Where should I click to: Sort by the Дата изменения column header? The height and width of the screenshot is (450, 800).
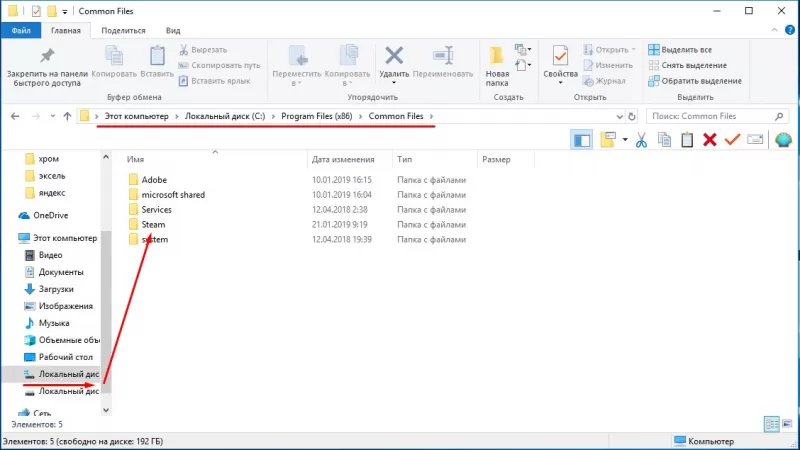tap(343, 159)
